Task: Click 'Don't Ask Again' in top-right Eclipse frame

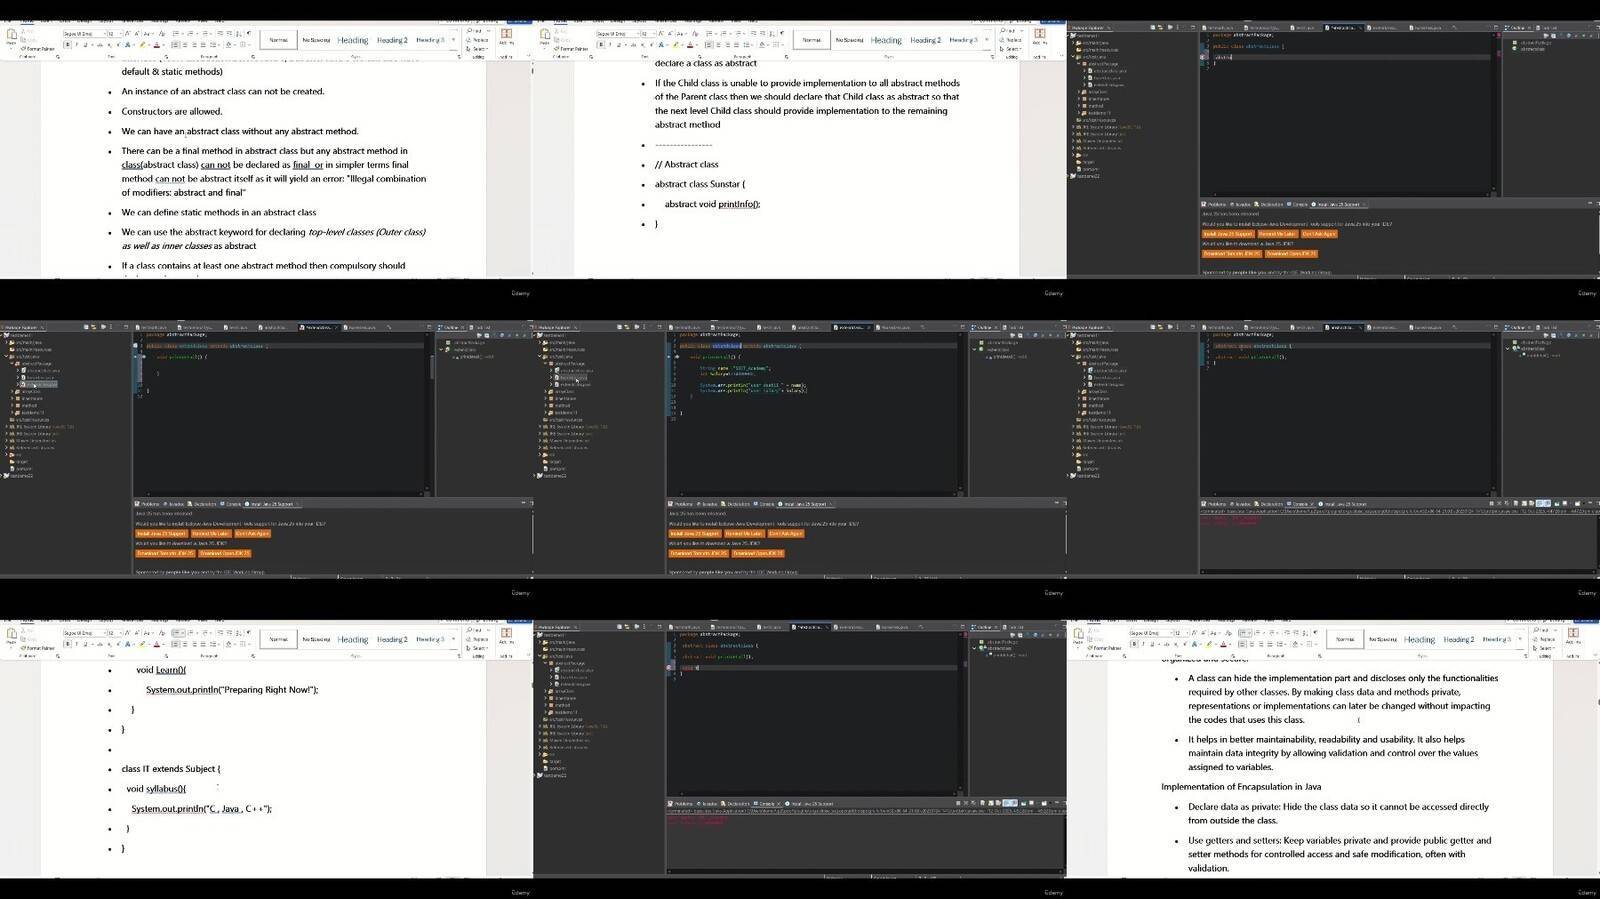Action: pyautogui.click(x=1319, y=234)
